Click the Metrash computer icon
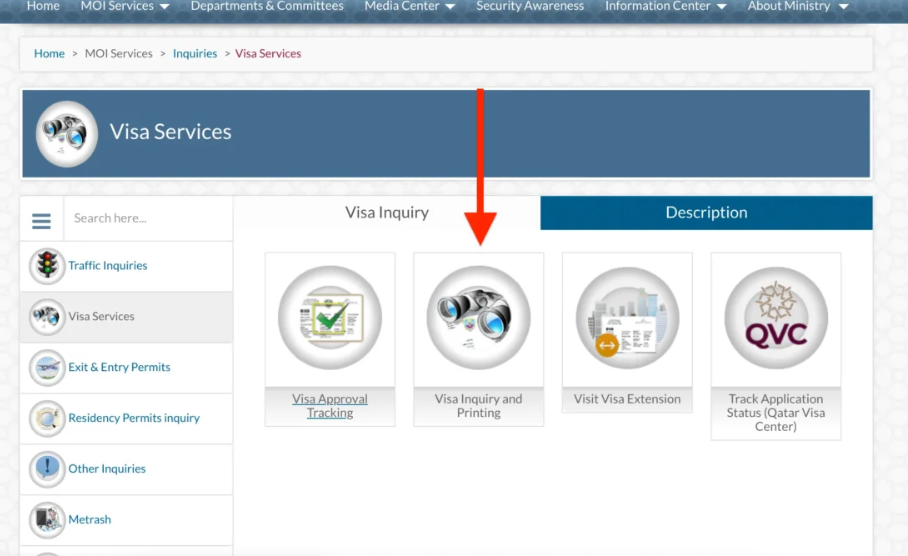This screenshot has width=908, height=556. (47, 520)
